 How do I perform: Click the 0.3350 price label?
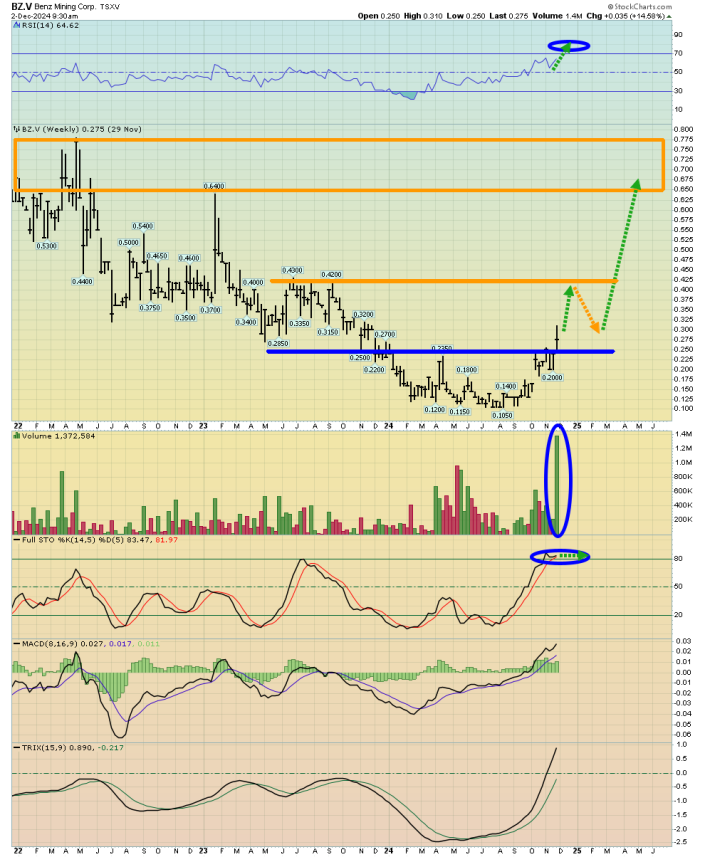click(x=299, y=324)
